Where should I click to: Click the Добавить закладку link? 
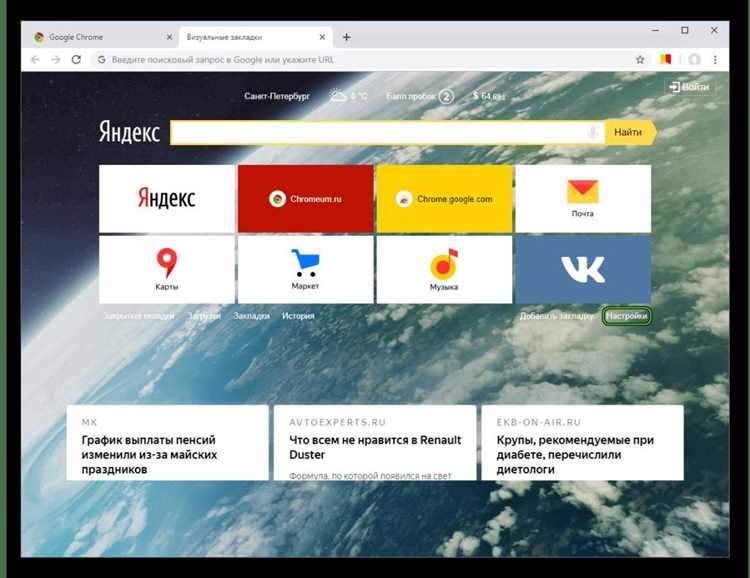coord(556,316)
